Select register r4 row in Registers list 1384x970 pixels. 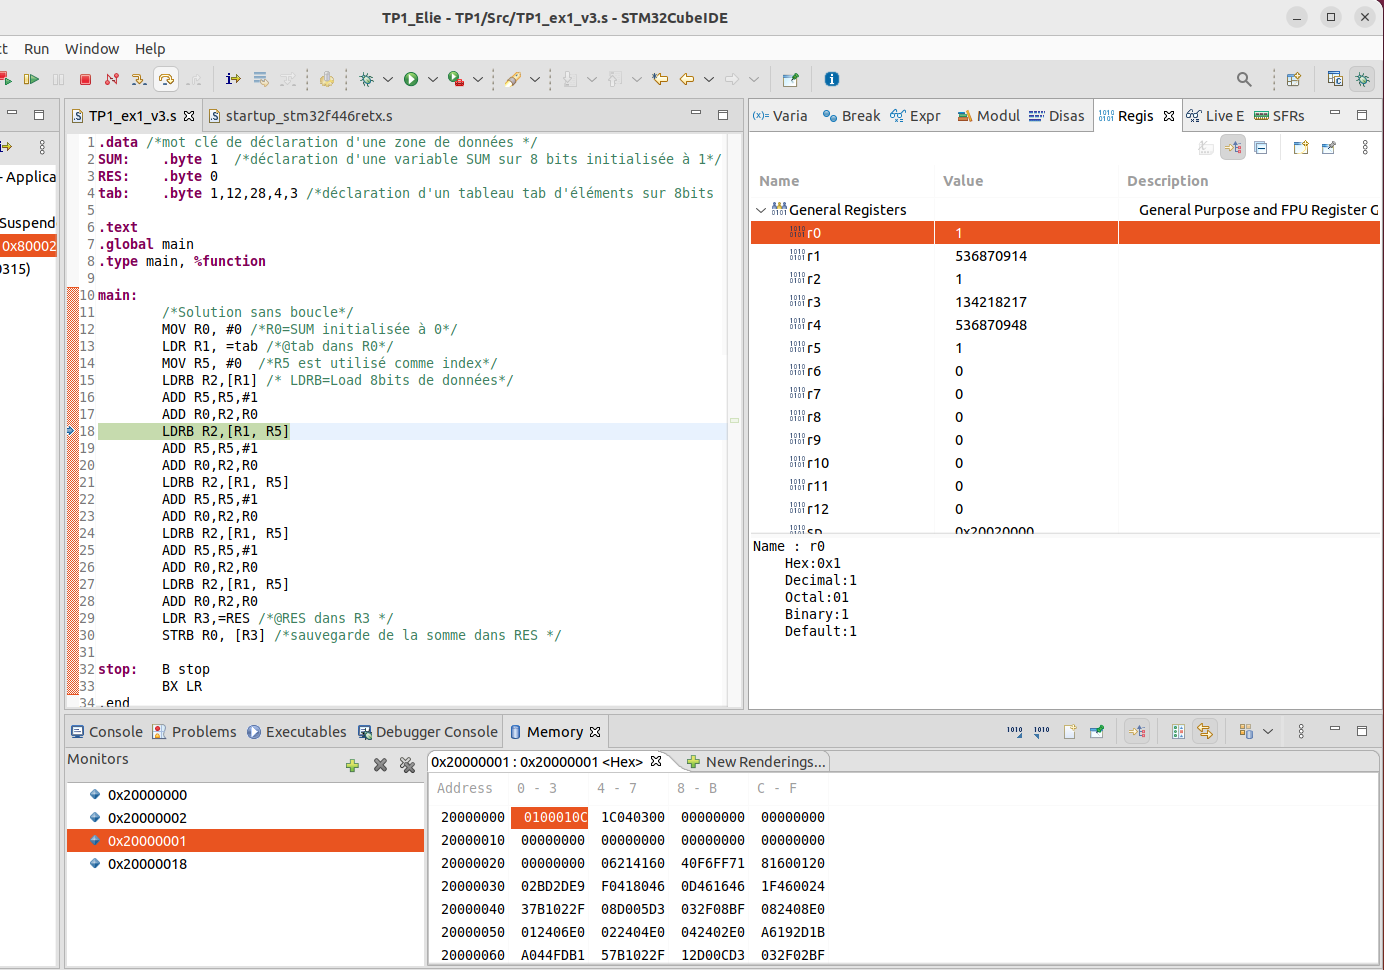(814, 325)
